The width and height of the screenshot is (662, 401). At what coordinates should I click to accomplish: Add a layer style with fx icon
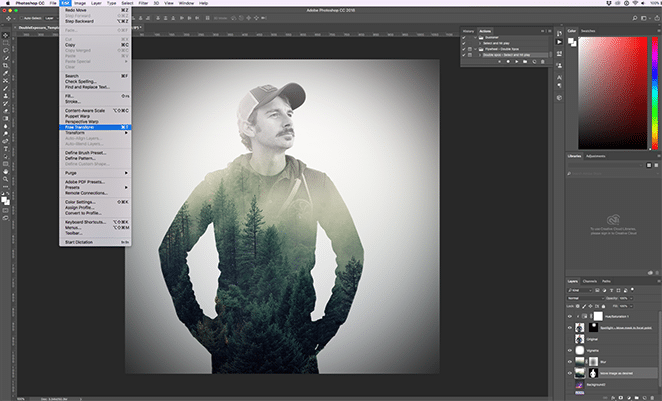pos(613,397)
